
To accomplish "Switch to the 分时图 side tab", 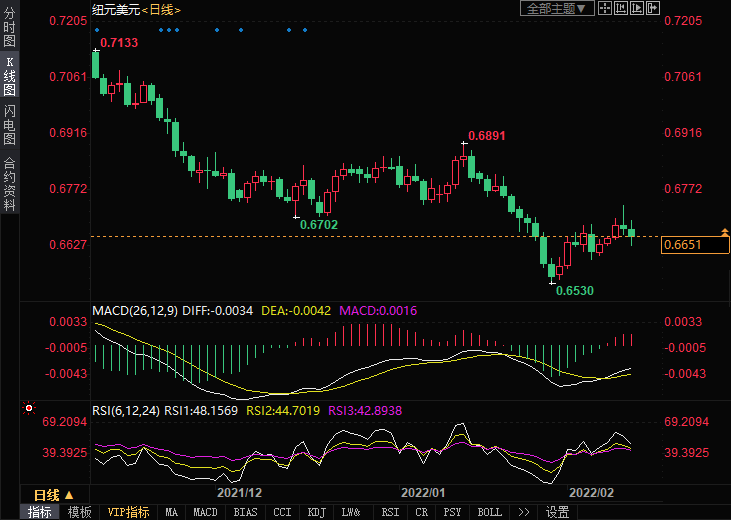I will click(10, 28).
